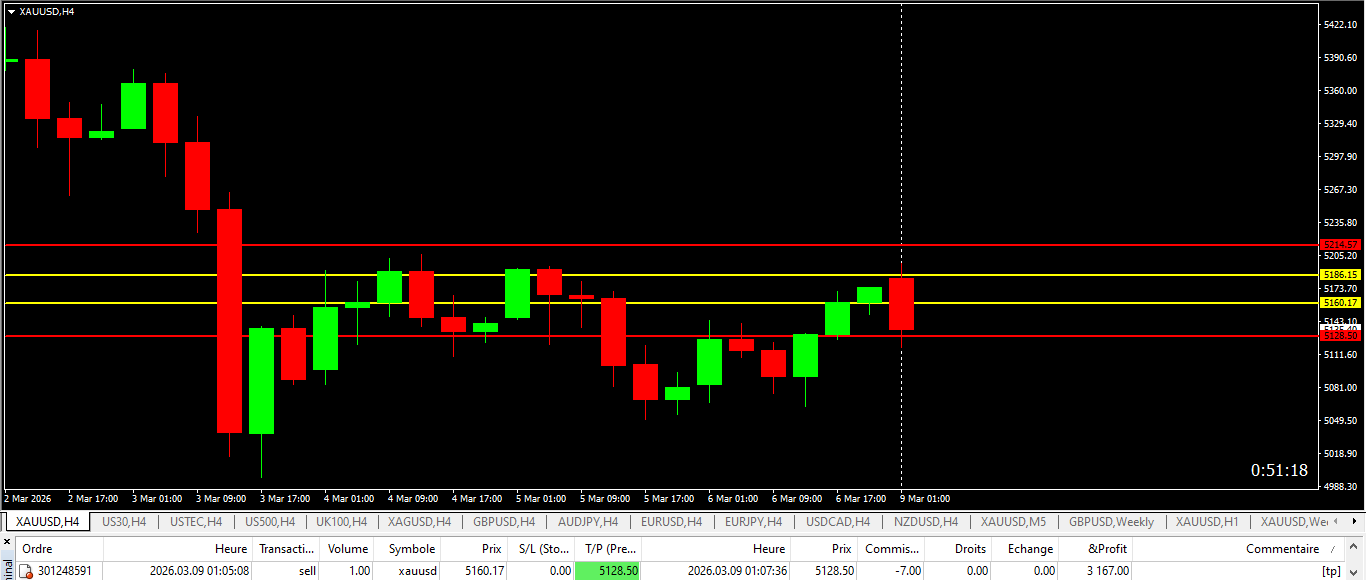Click the last red candle on 9 Mar
The image size is (1366, 580).
pos(901,304)
